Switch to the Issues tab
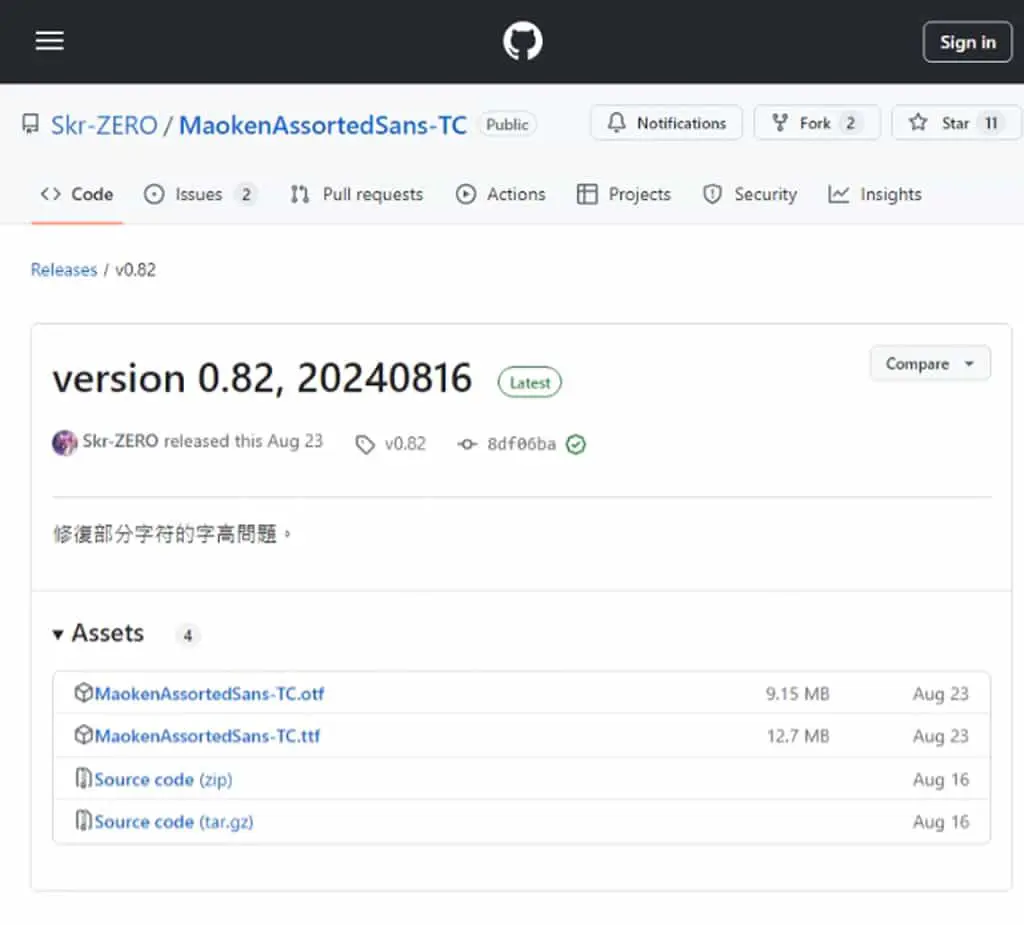 (x=200, y=194)
